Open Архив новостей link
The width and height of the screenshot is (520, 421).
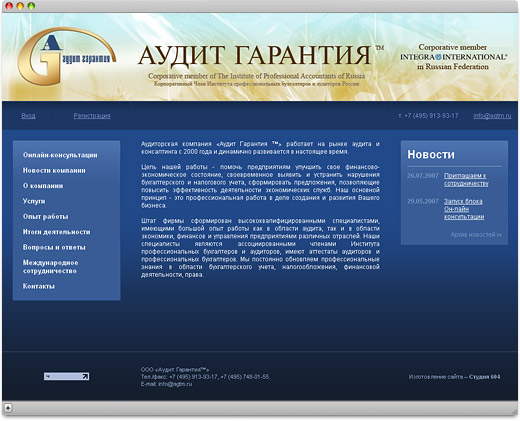coord(476,235)
